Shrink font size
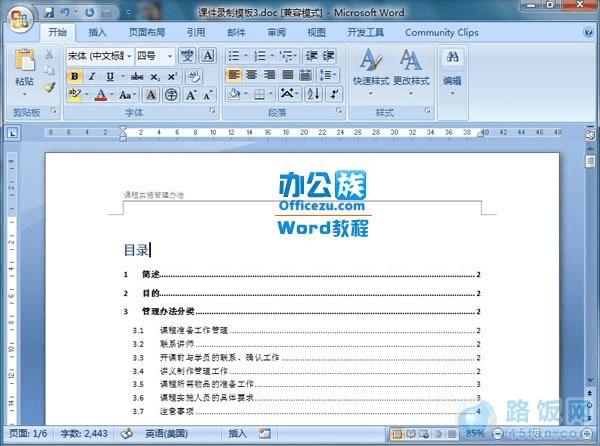 click(x=208, y=94)
